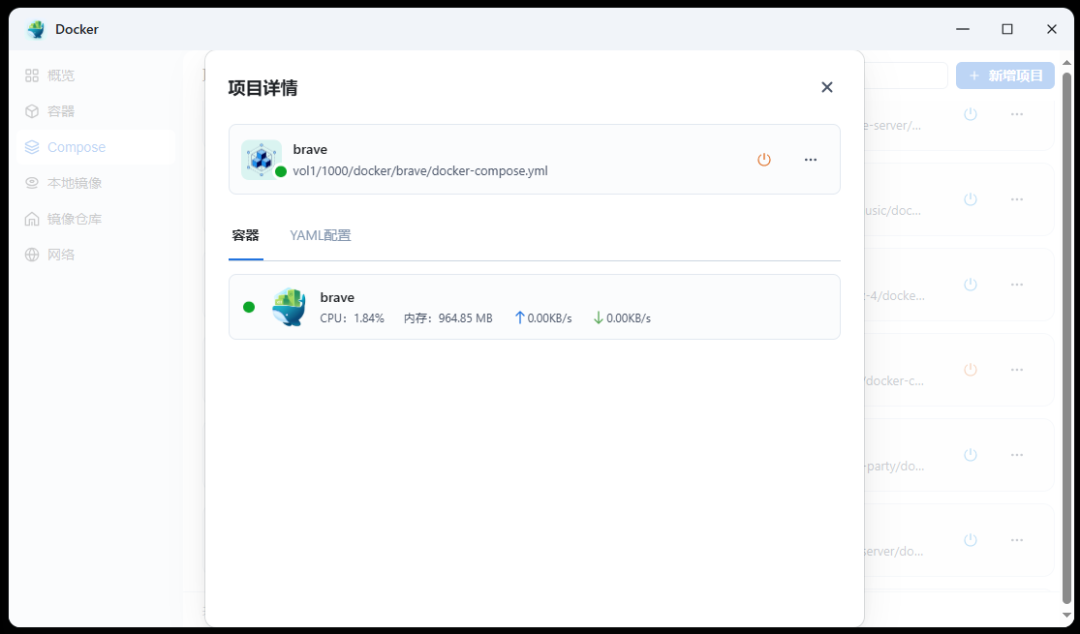Open more options on the /docker-c... row
The height and width of the screenshot is (634, 1080).
[1017, 369]
